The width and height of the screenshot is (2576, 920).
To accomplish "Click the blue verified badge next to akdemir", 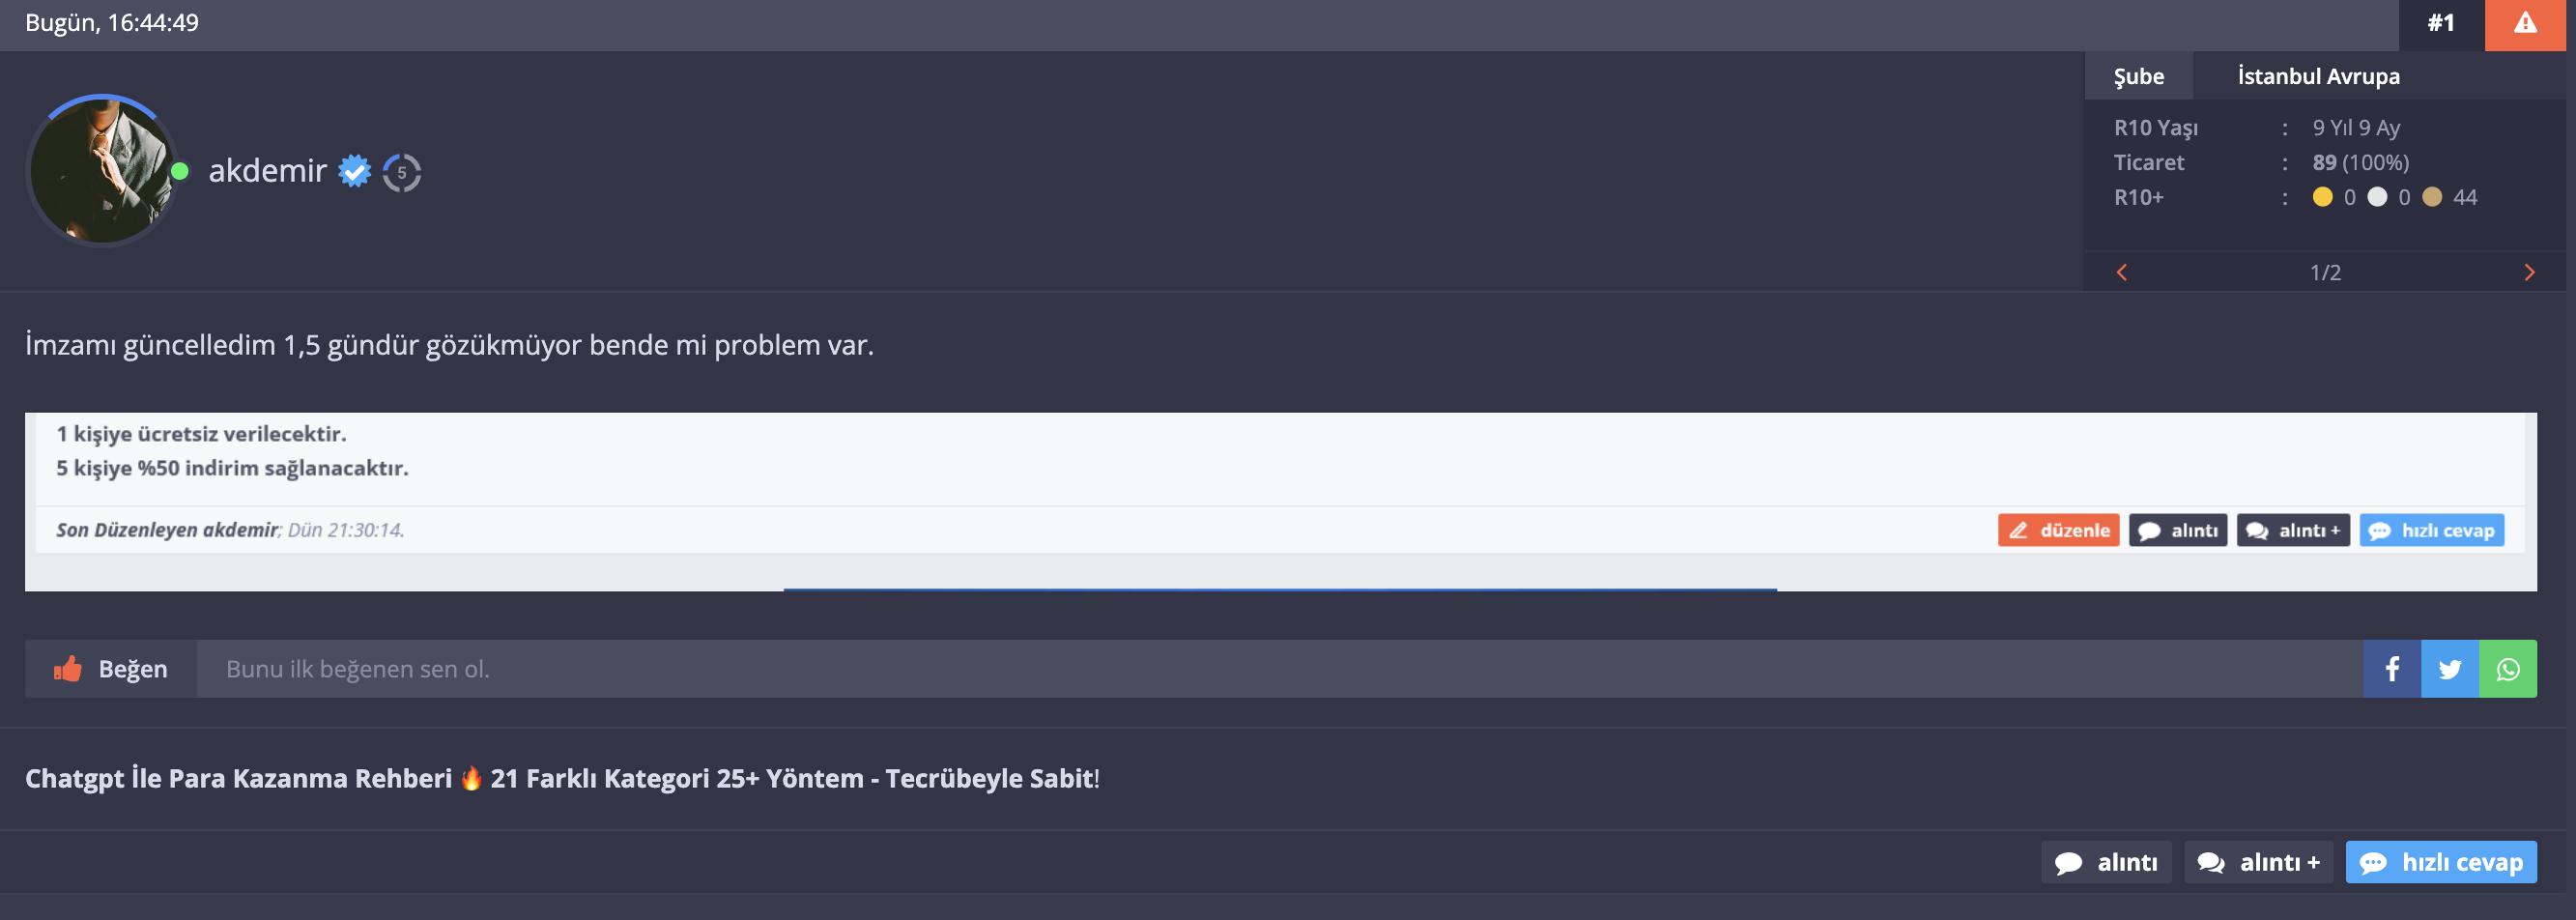I will coord(354,171).
